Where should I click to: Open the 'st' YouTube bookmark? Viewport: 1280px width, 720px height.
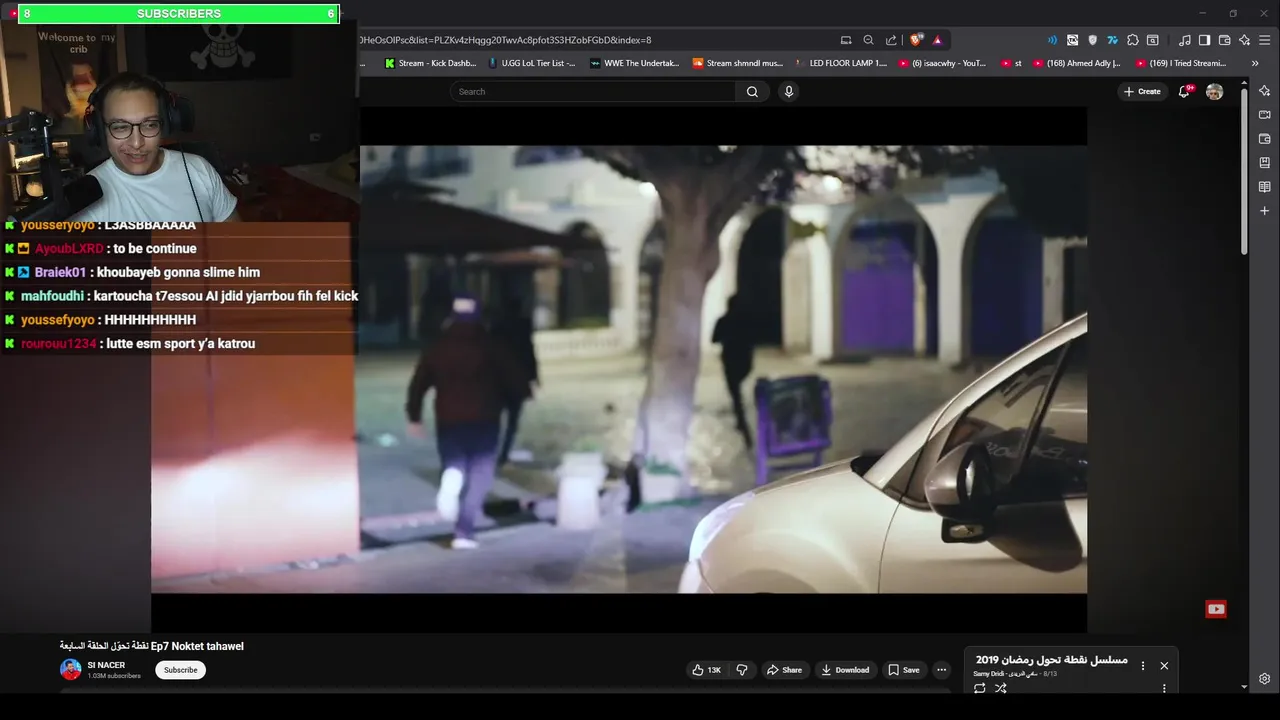pos(1011,63)
